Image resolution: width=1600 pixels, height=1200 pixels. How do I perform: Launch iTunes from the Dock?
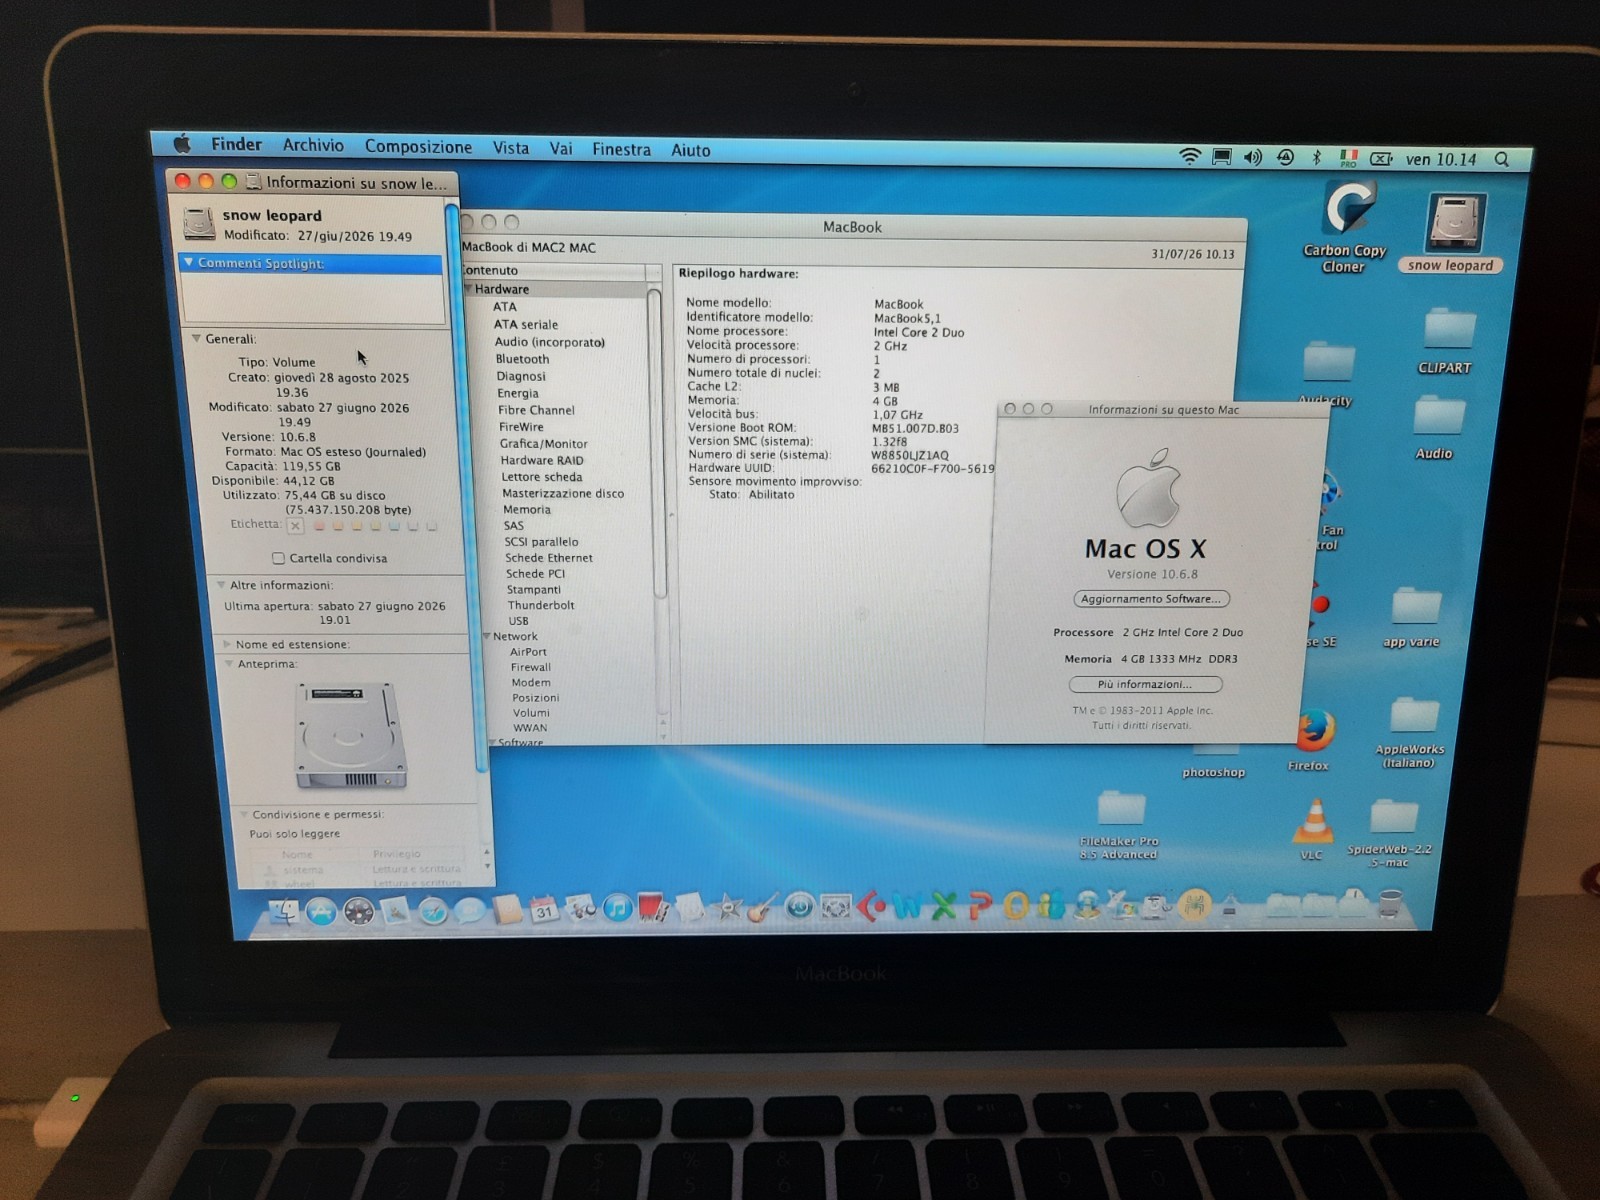618,908
